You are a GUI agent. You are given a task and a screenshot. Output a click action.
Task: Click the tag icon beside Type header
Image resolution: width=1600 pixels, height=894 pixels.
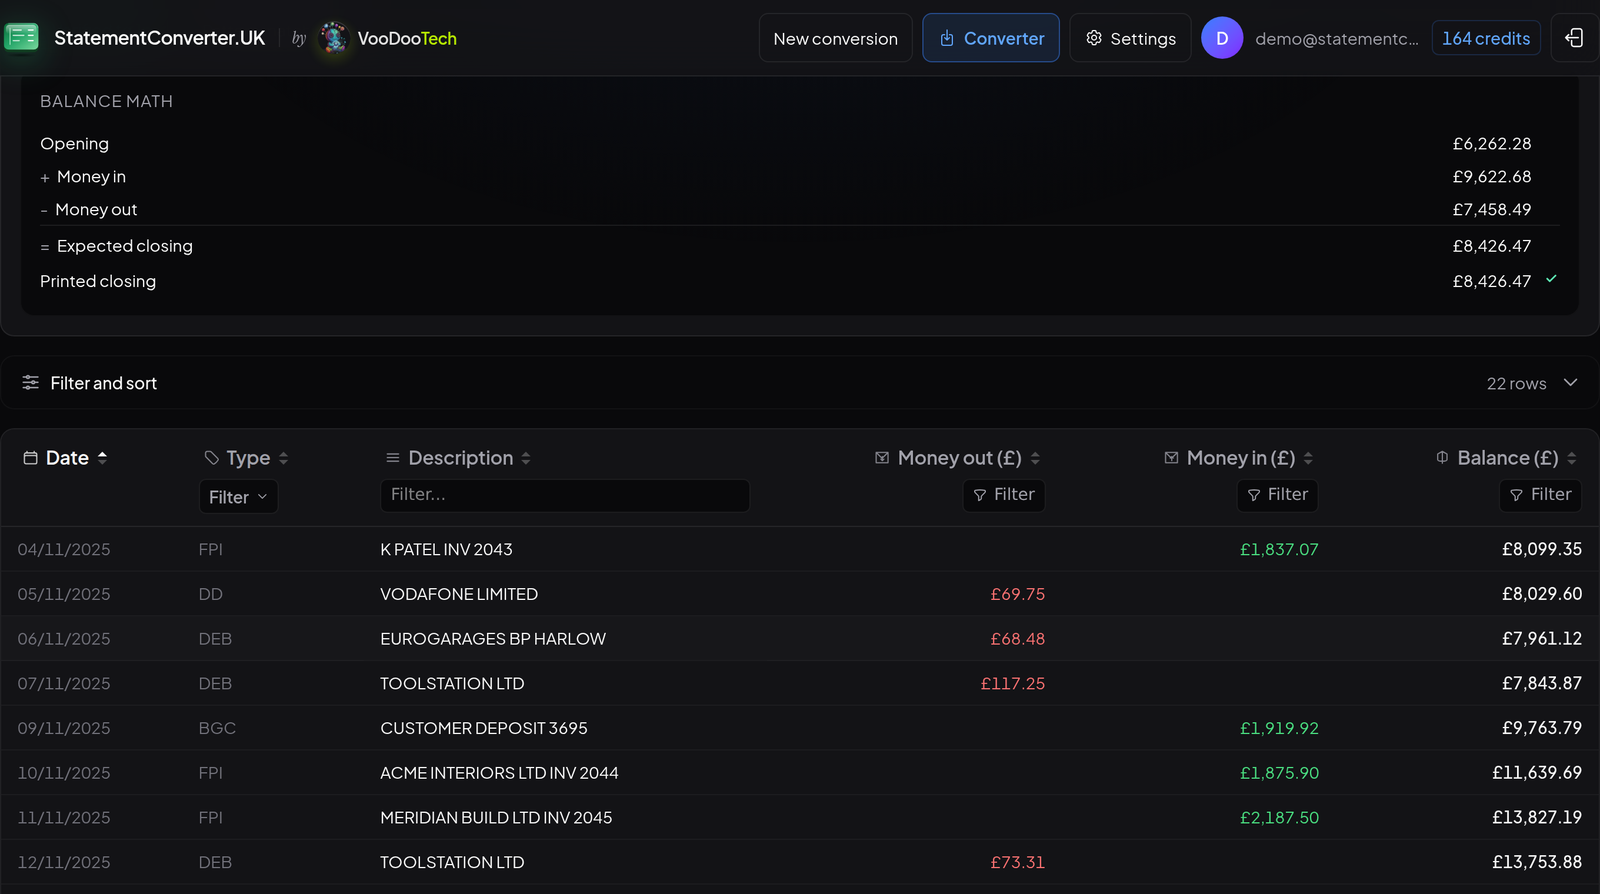[x=212, y=458]
